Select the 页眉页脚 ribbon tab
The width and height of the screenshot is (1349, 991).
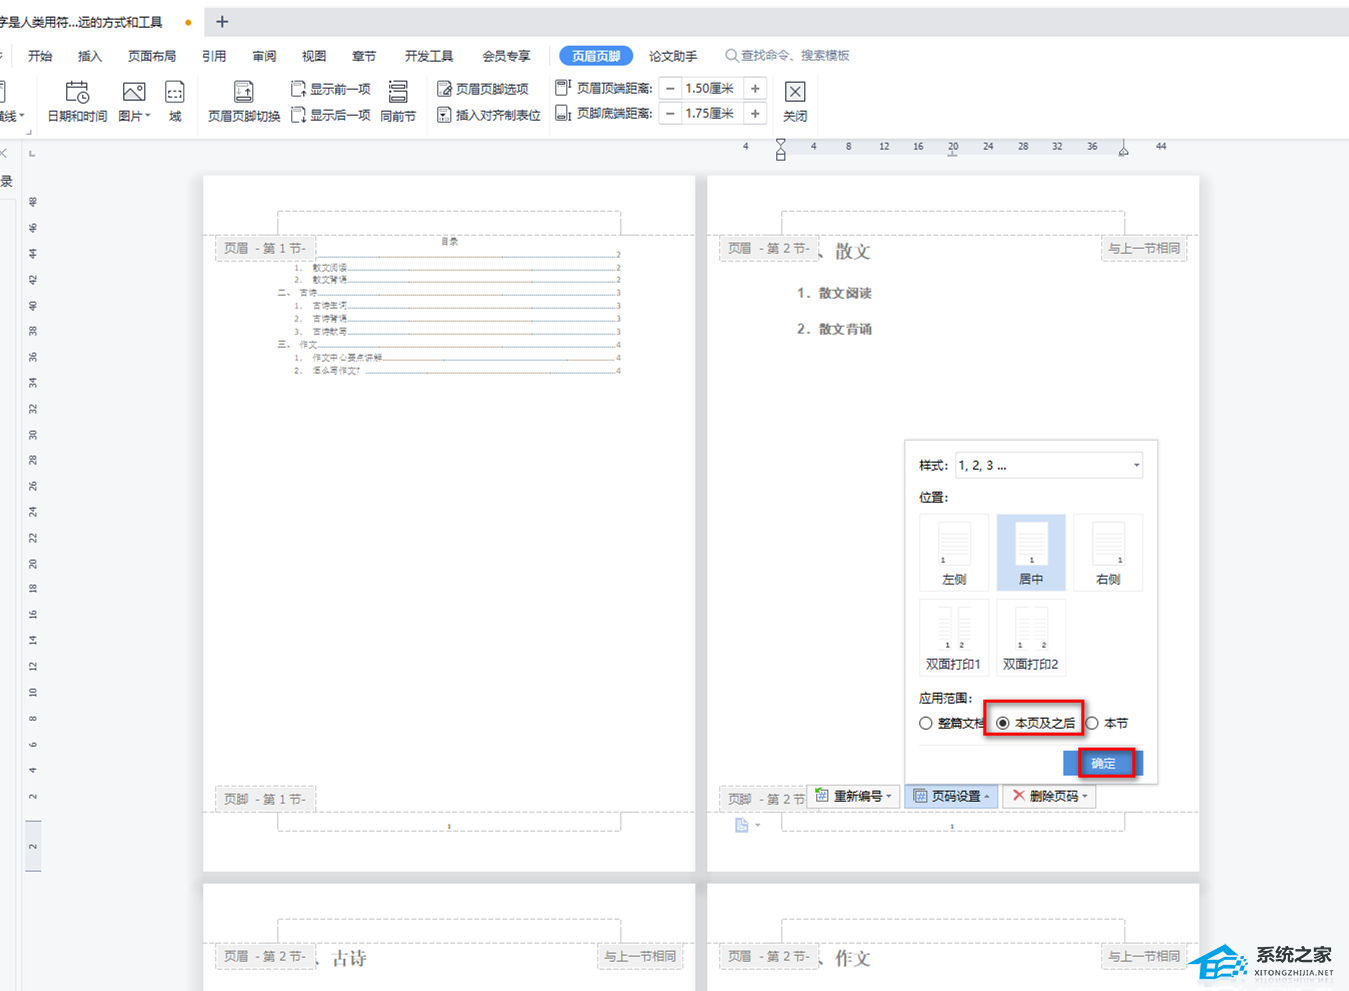pos(596,56)
